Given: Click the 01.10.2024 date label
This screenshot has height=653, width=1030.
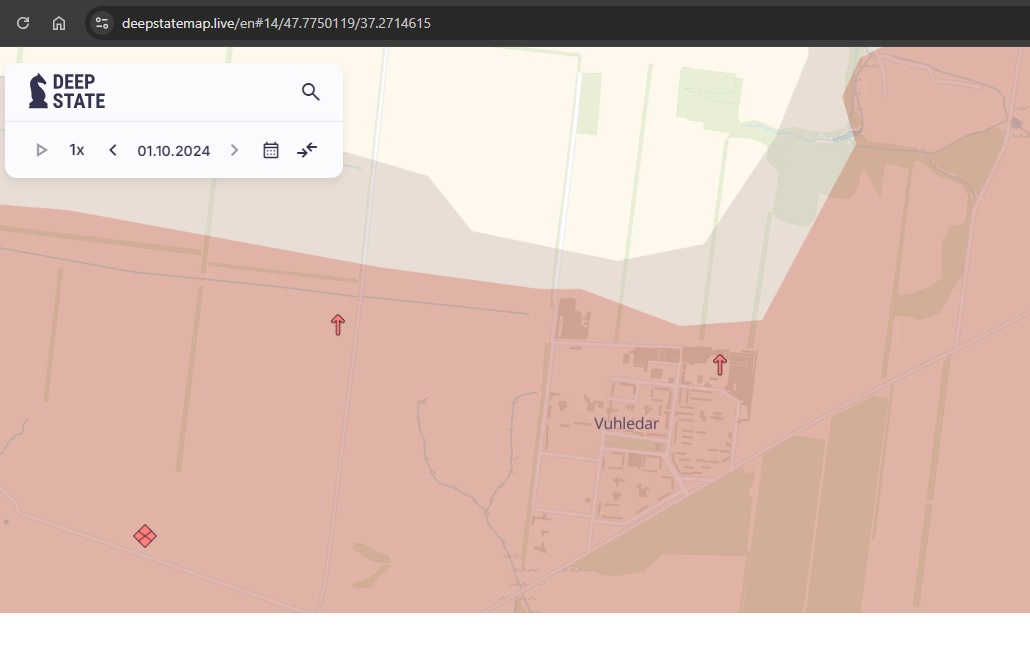Looking at the screenshot, I should (x=174, y=151).
